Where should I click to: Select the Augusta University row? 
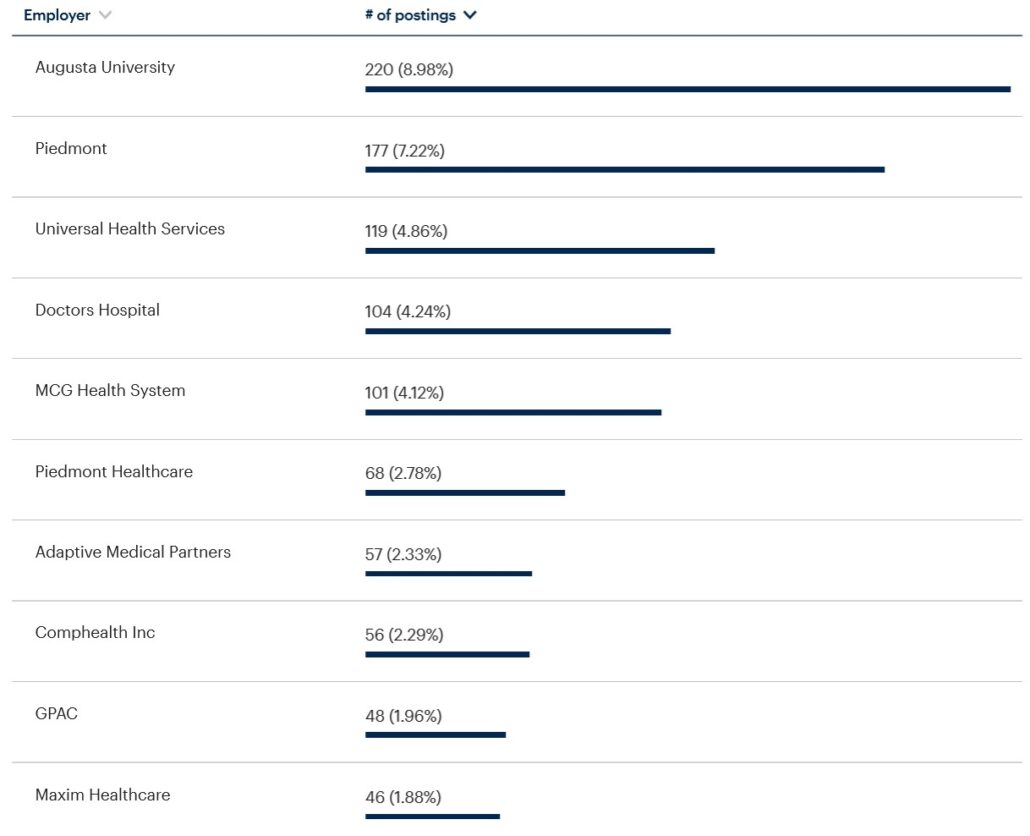(x=105, y=67)
